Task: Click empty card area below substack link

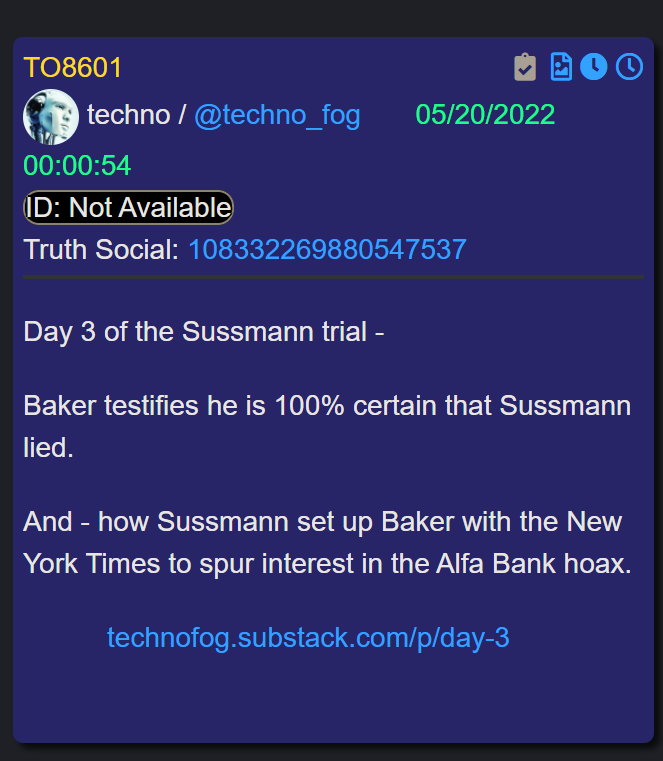Action: pos(333,698)
